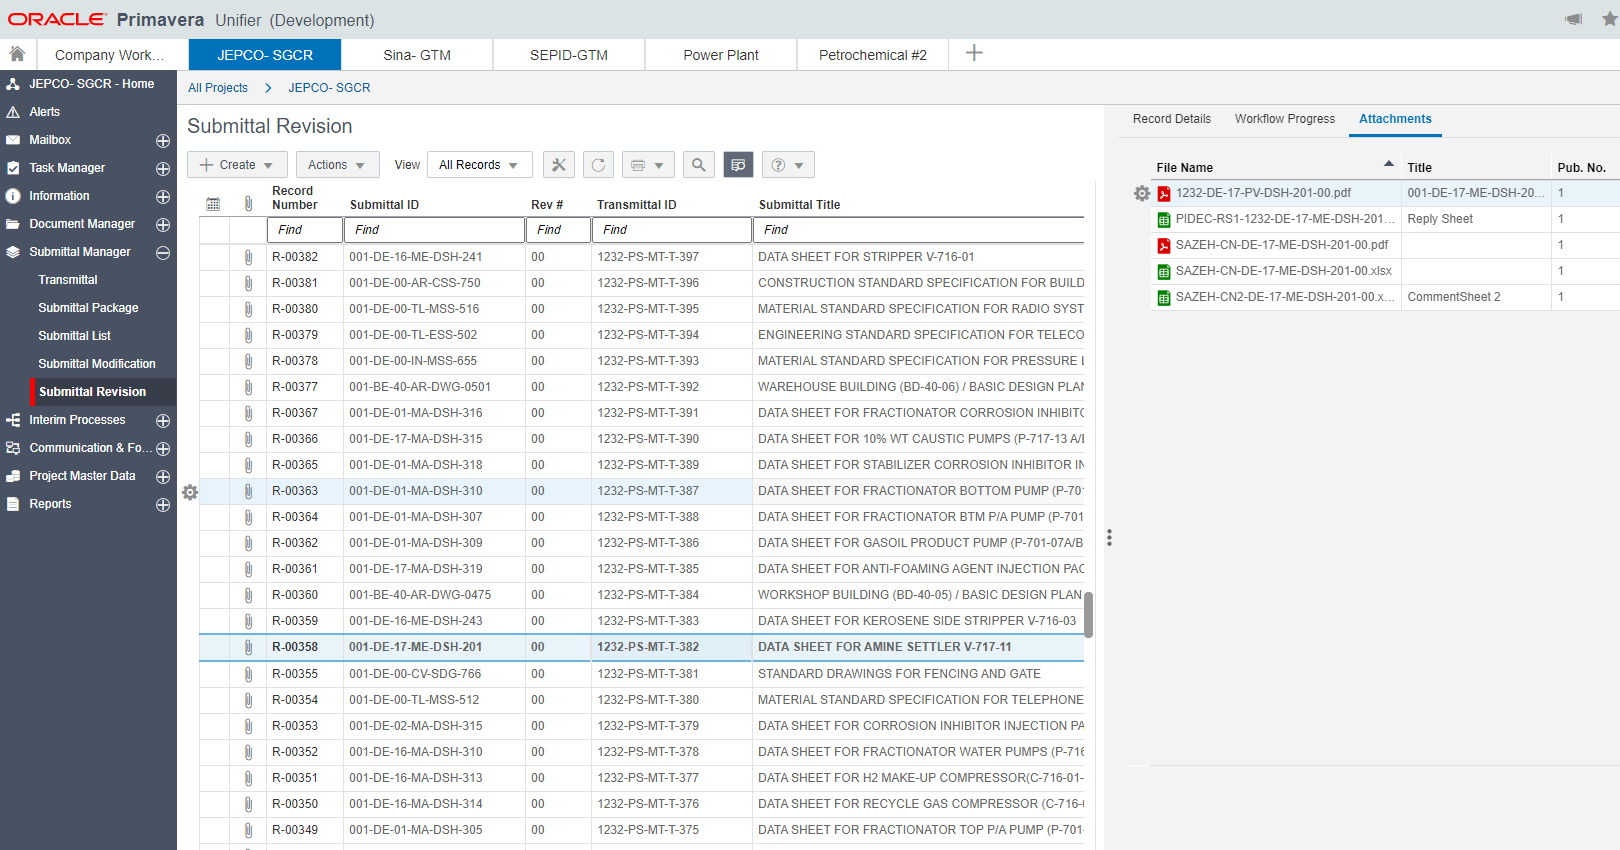Collapse the Submittal Manager node
Viewport: 1620px width, 850px height.
(x=163, y=253)
